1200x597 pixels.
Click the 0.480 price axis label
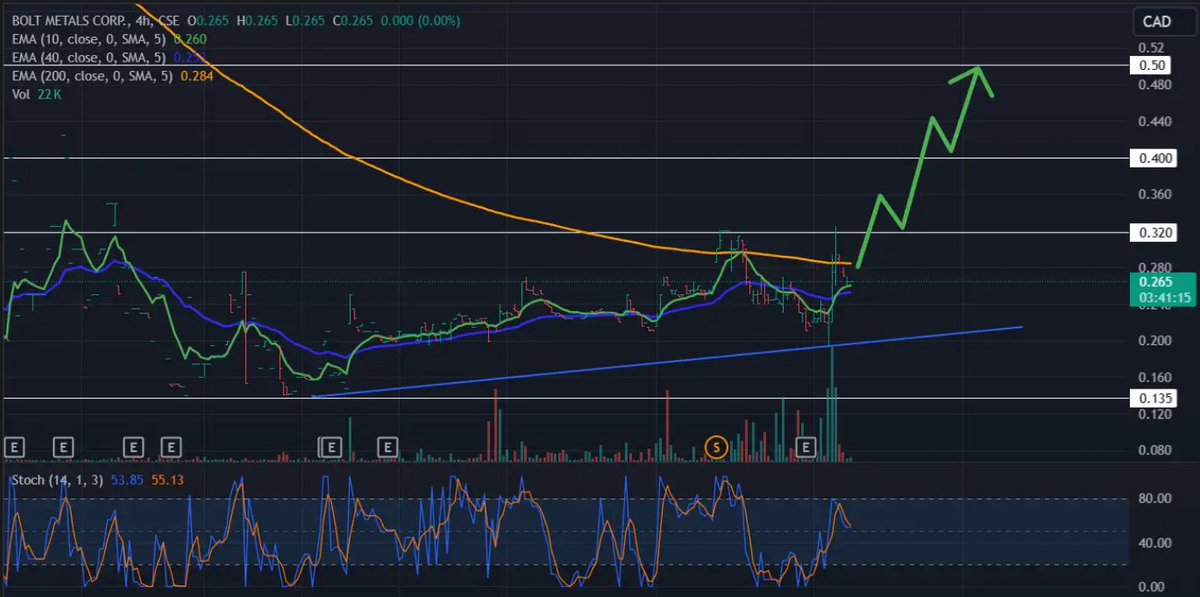point(1153,85)
